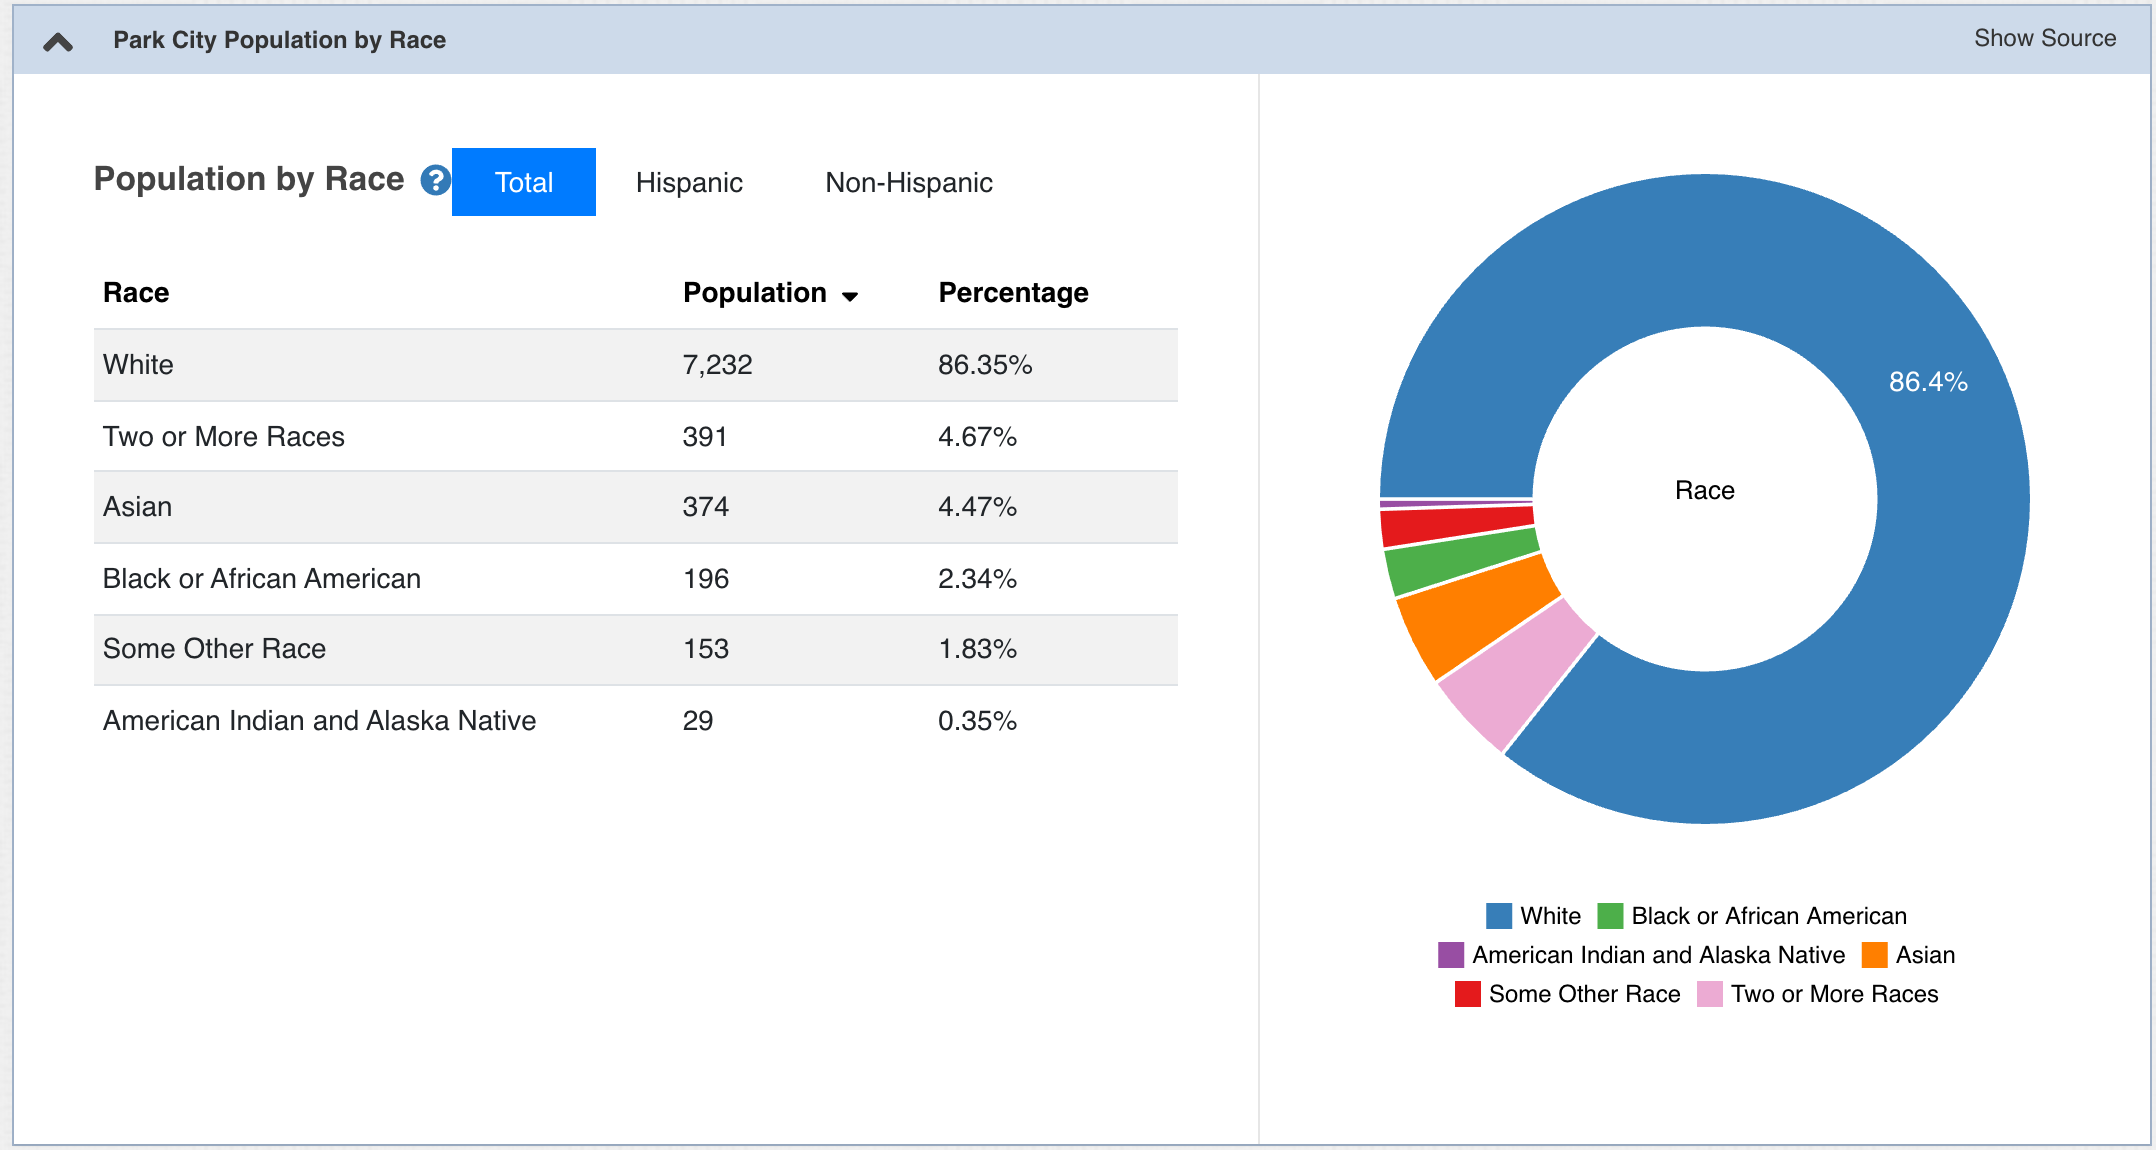2156x1150 pixels.
Task: Click the 153 population value
Action: point(705,648)
